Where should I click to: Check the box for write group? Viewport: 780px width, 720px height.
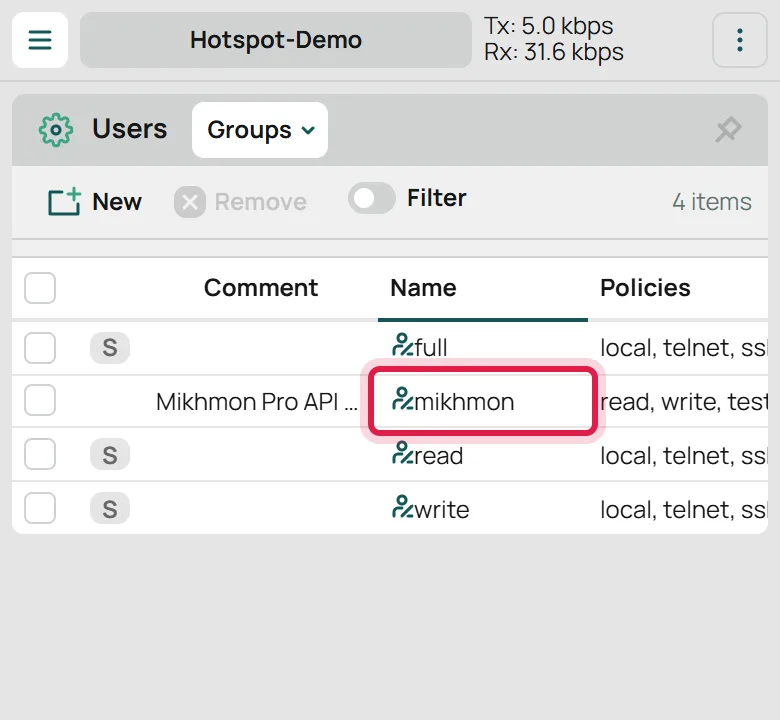(x=40, y=508)
